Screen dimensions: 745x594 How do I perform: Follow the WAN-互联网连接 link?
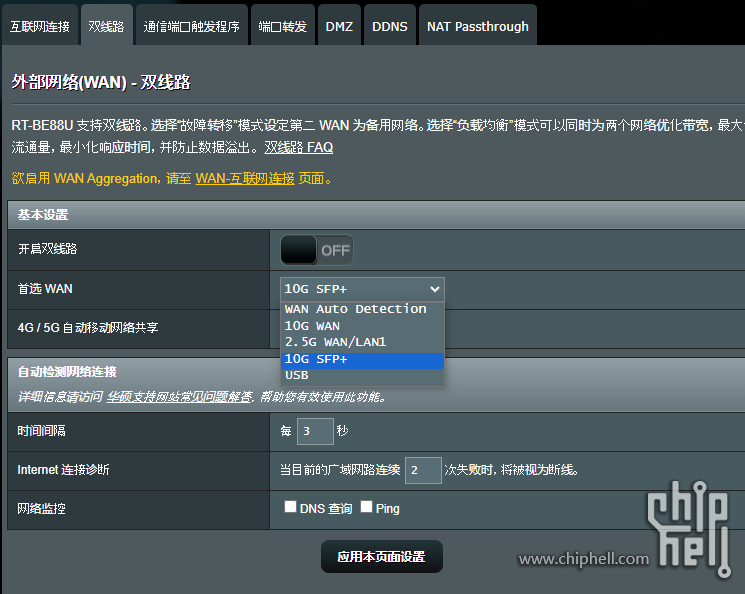[x=245, y=179]
